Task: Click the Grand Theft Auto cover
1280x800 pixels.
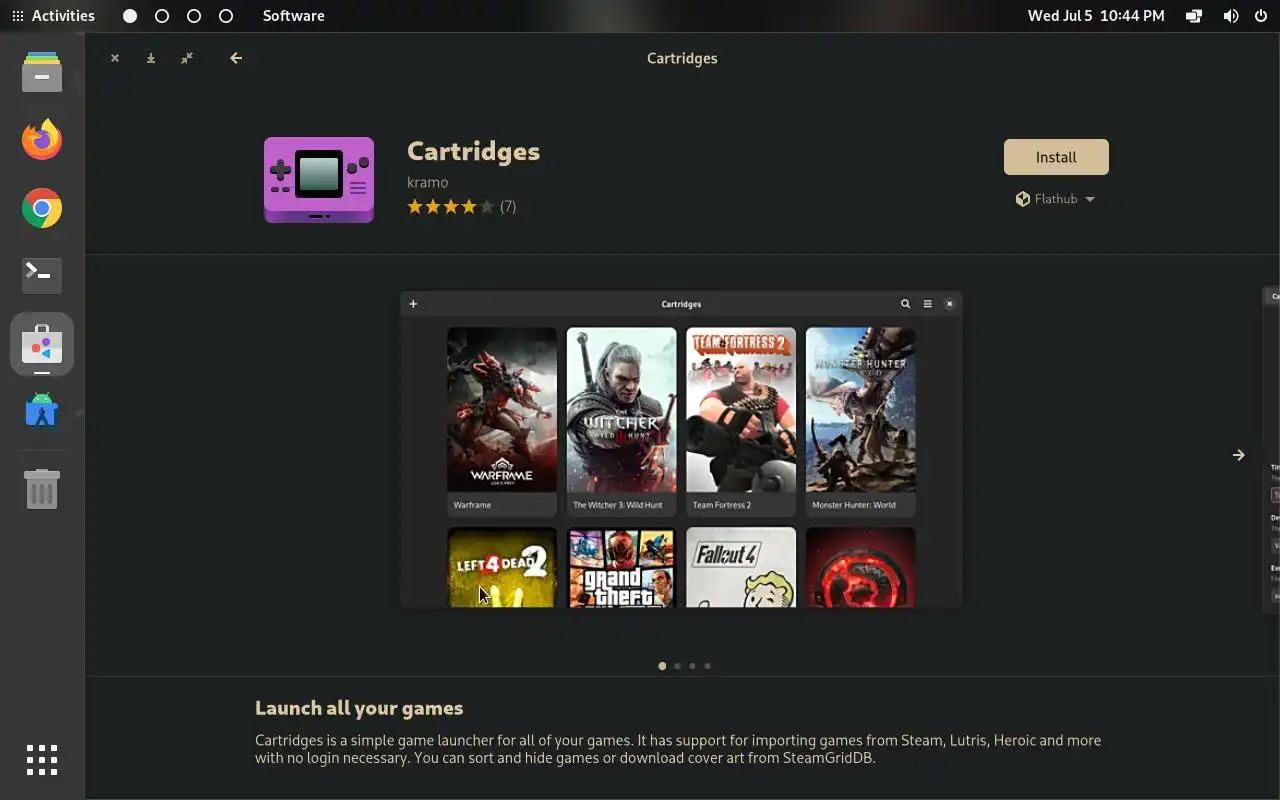Action: point(621,567)
